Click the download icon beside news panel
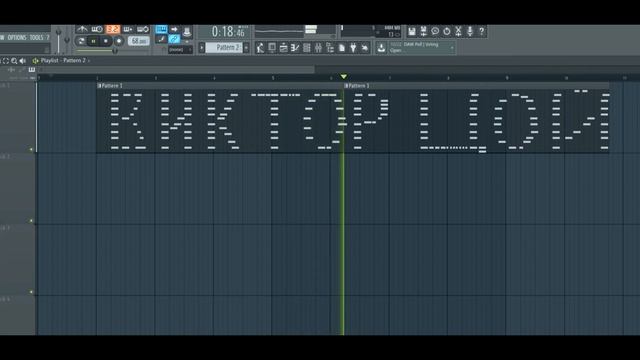 coord(381,48)
